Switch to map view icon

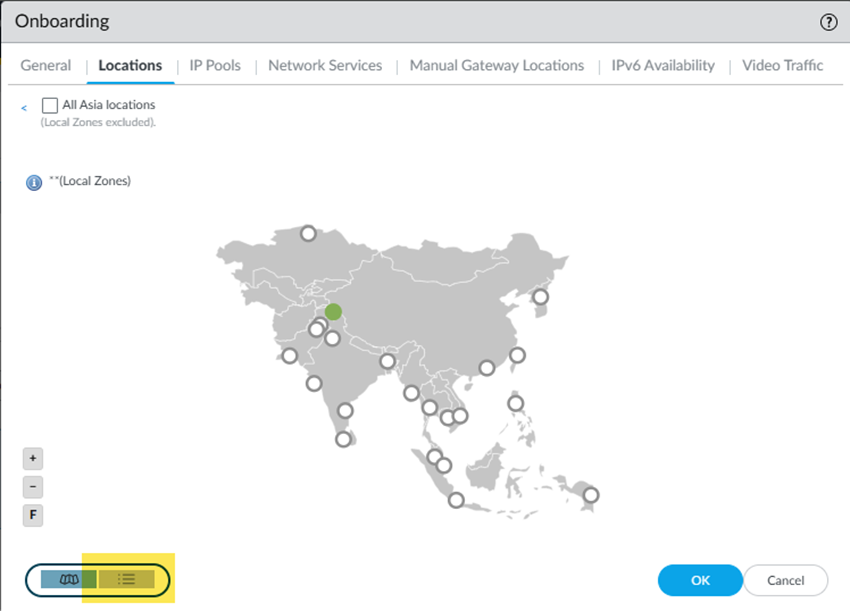(x=68, y=580)
